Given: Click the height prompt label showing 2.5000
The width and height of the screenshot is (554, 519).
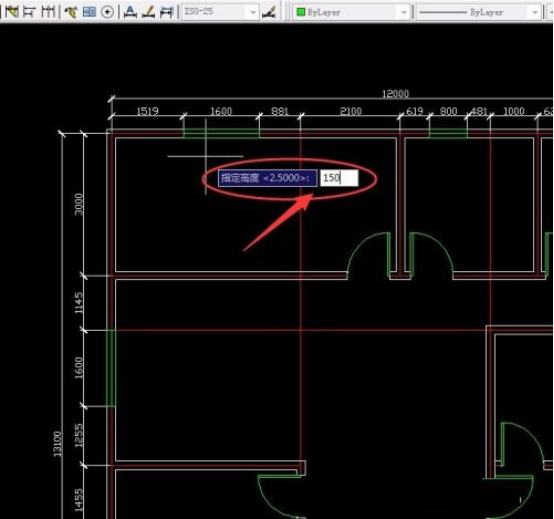Looking at the screenshot, I should coord(267,178).
